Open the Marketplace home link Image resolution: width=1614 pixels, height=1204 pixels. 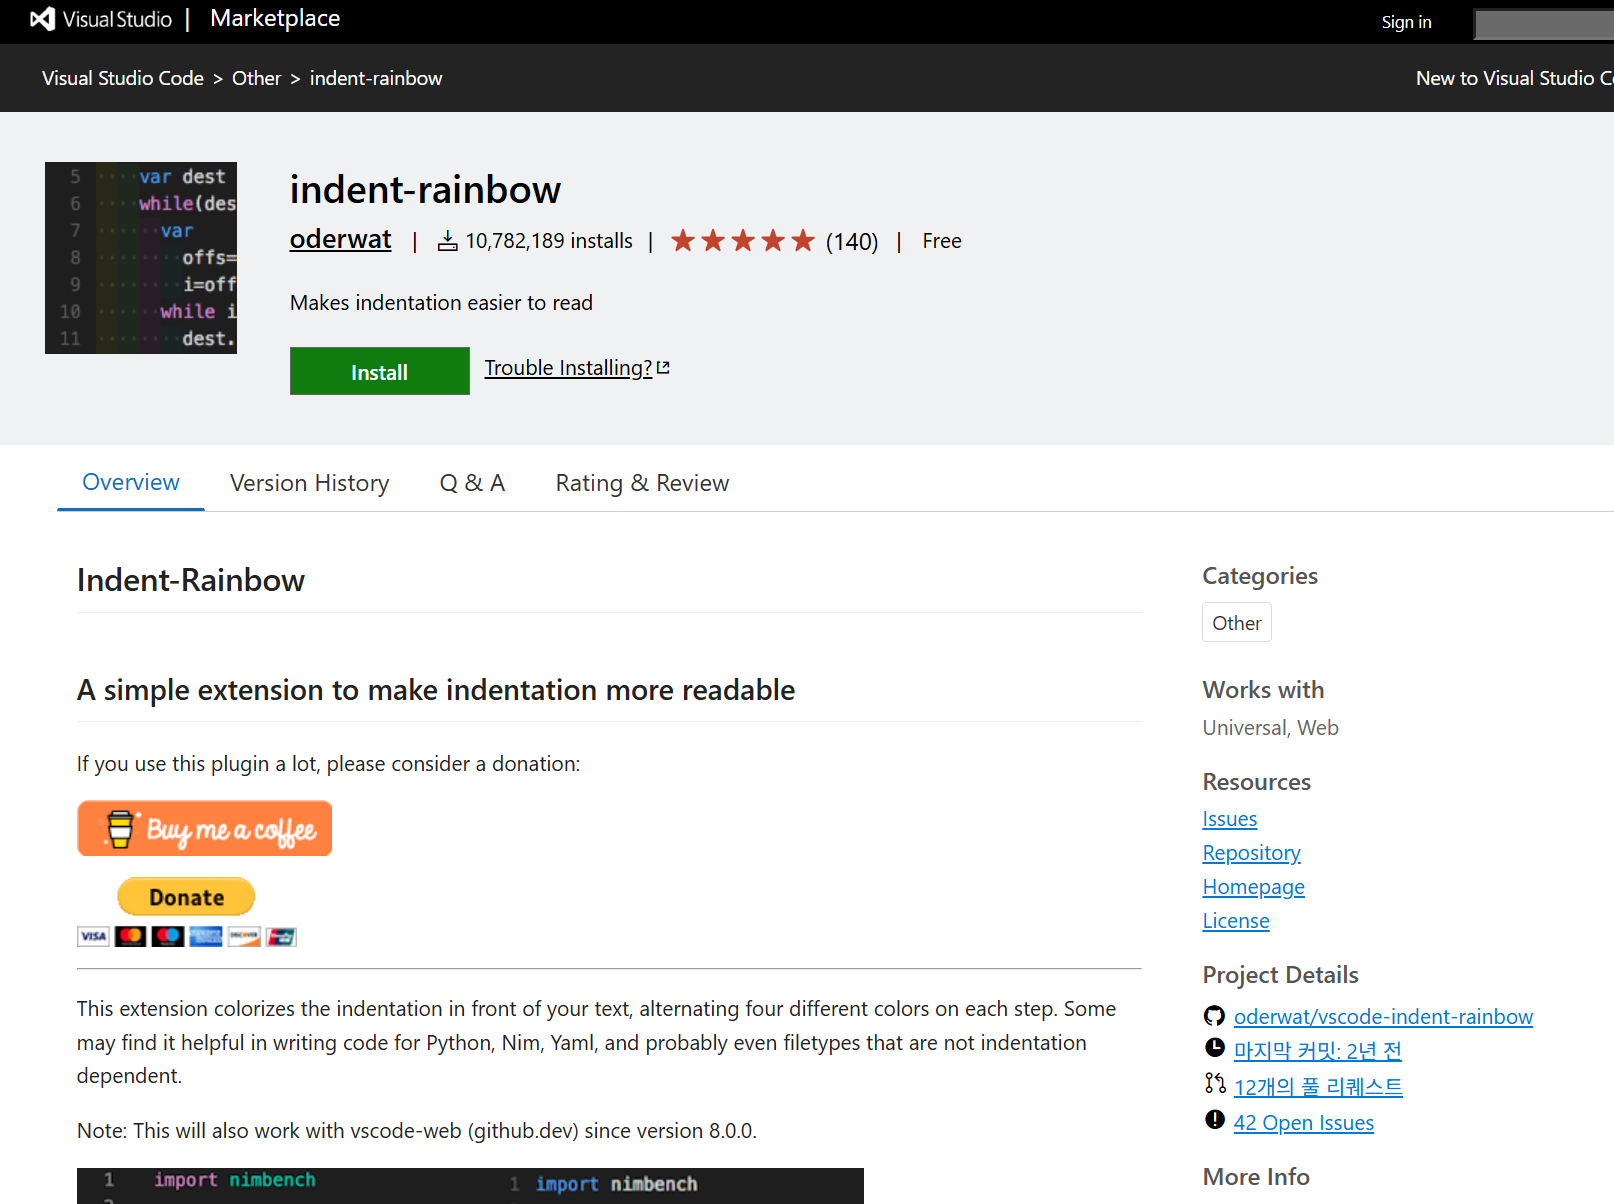point(275,18)
